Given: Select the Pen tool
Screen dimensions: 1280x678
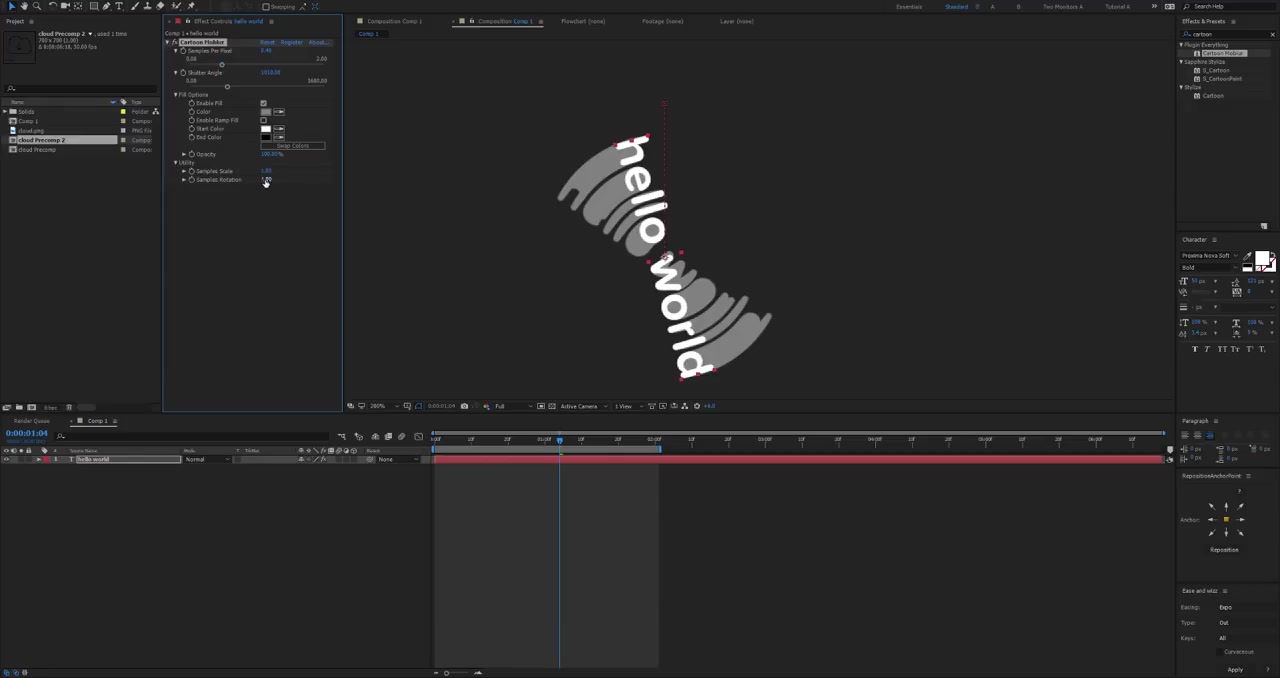Looking at the screenshot, I should click(x=106, y=6).
